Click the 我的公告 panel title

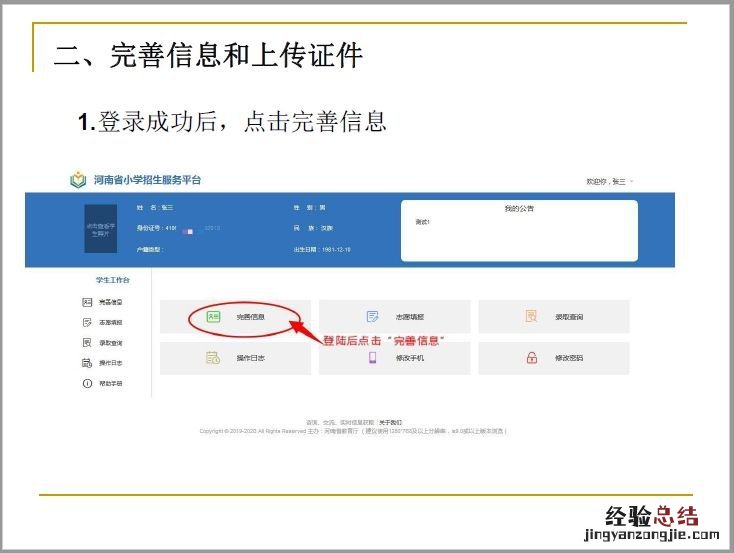[x=519, y=208]
